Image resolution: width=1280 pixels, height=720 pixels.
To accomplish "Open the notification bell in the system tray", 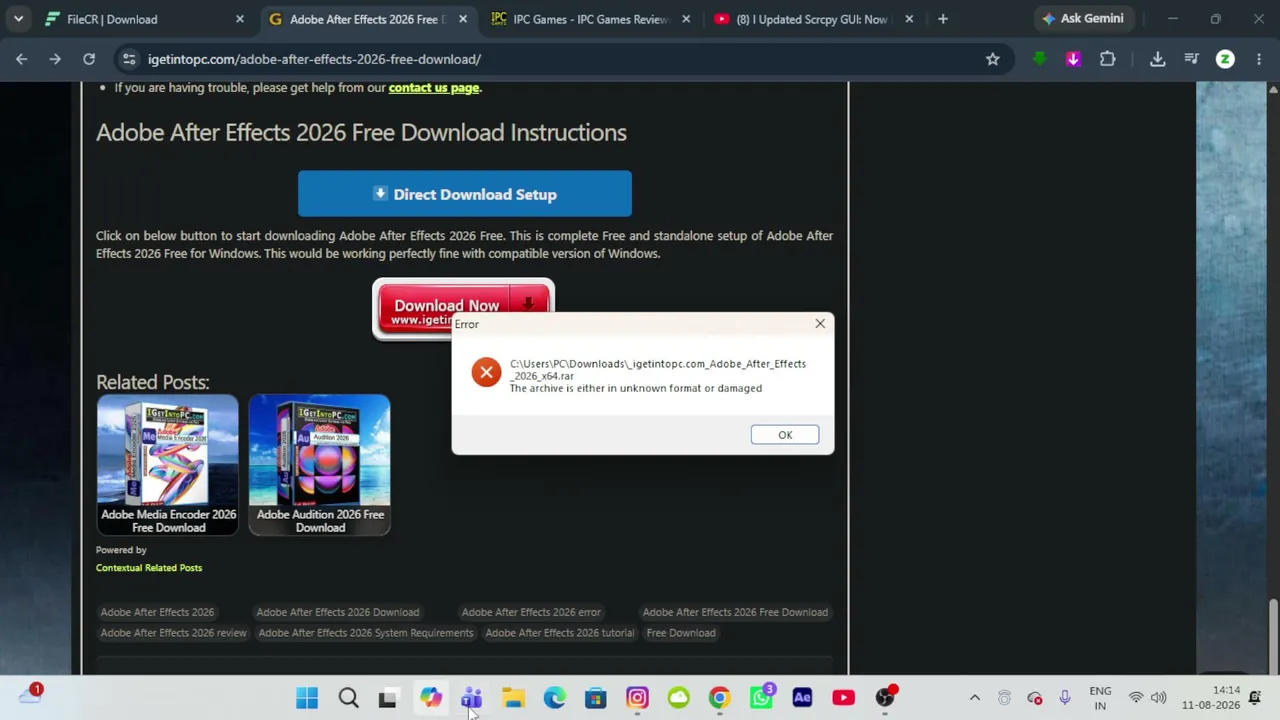I will pos(1255,698).
